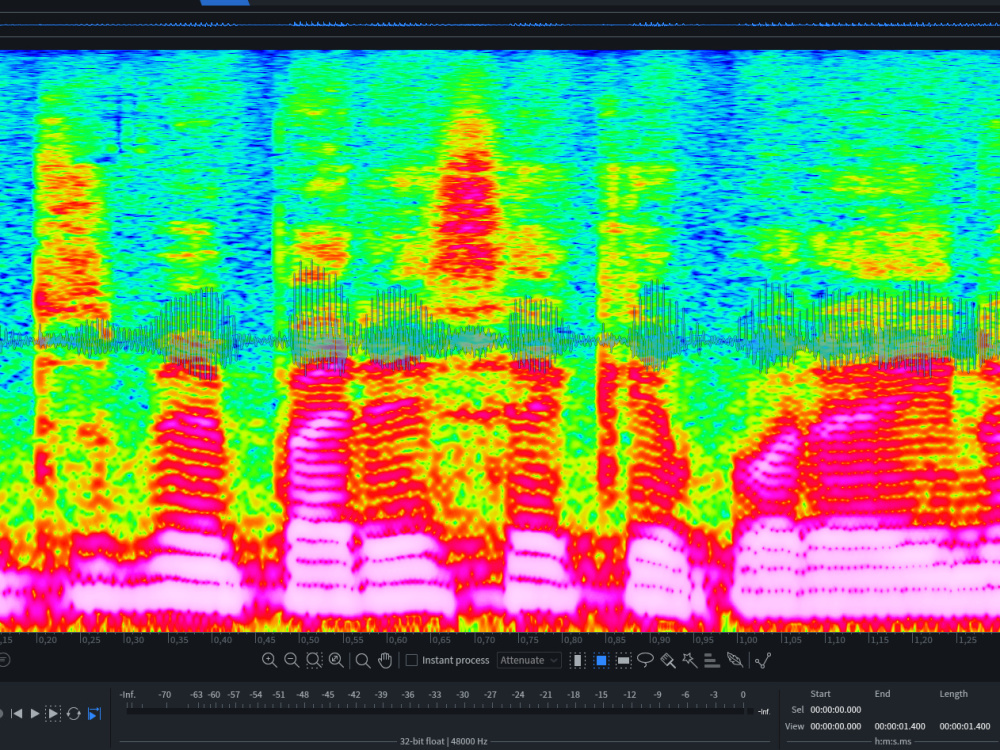Click 0,75 on the time ruler

point(528,640)
